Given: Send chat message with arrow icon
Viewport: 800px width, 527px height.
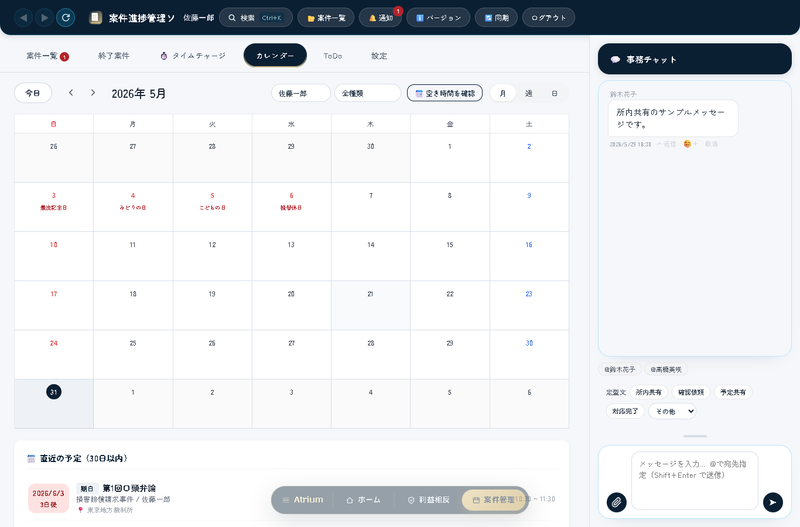Looking at the screenshot, I should pyautogui.click(x=772, y=502).
